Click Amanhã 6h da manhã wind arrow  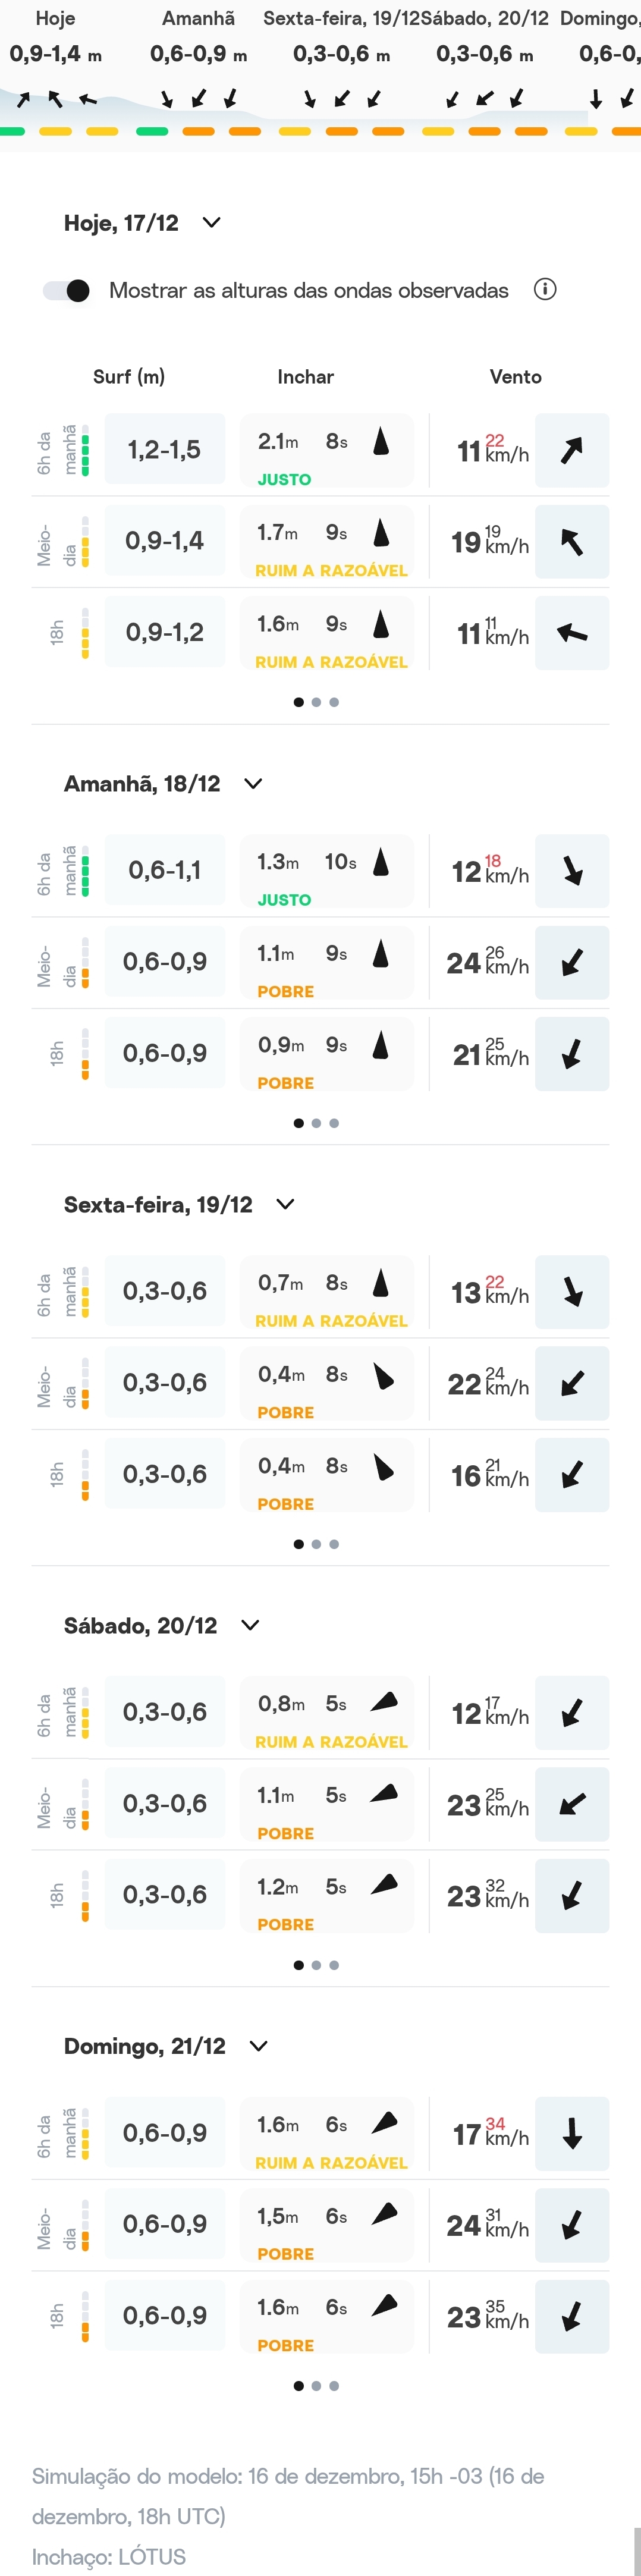pyautogui.click(x=572, y=871)
